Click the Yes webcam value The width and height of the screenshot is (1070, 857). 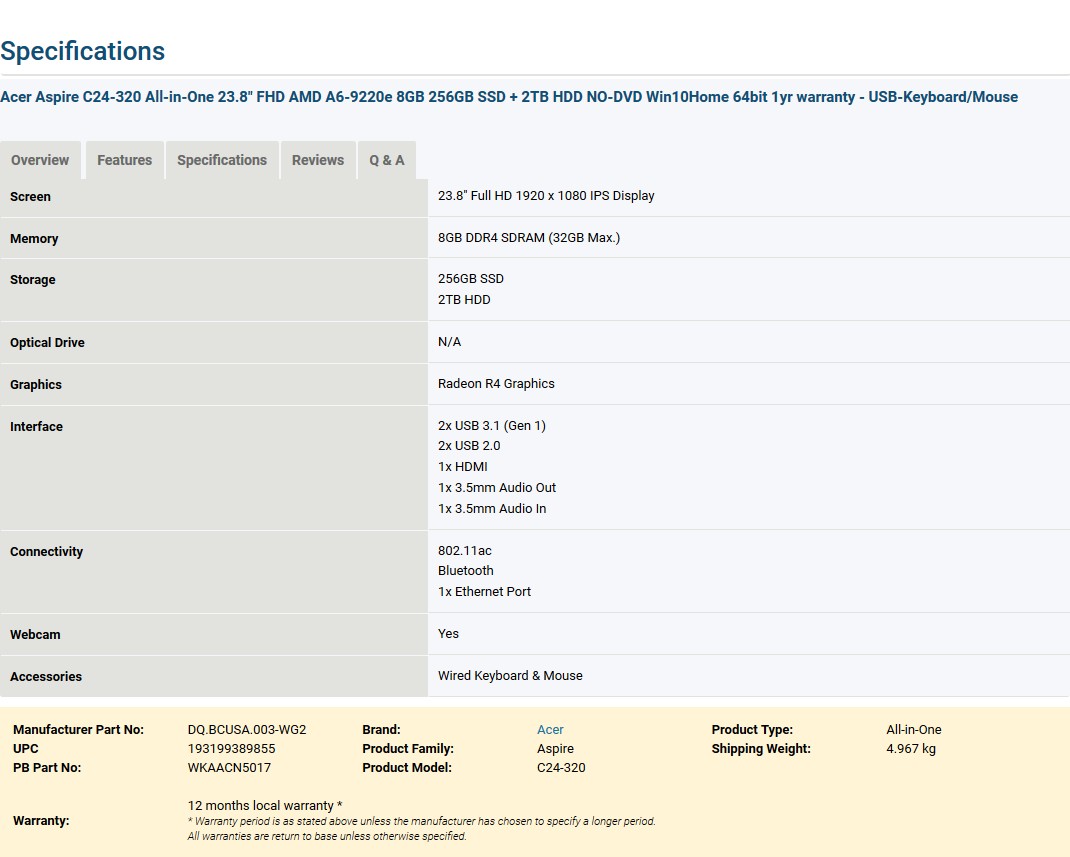tap(448, 634)
